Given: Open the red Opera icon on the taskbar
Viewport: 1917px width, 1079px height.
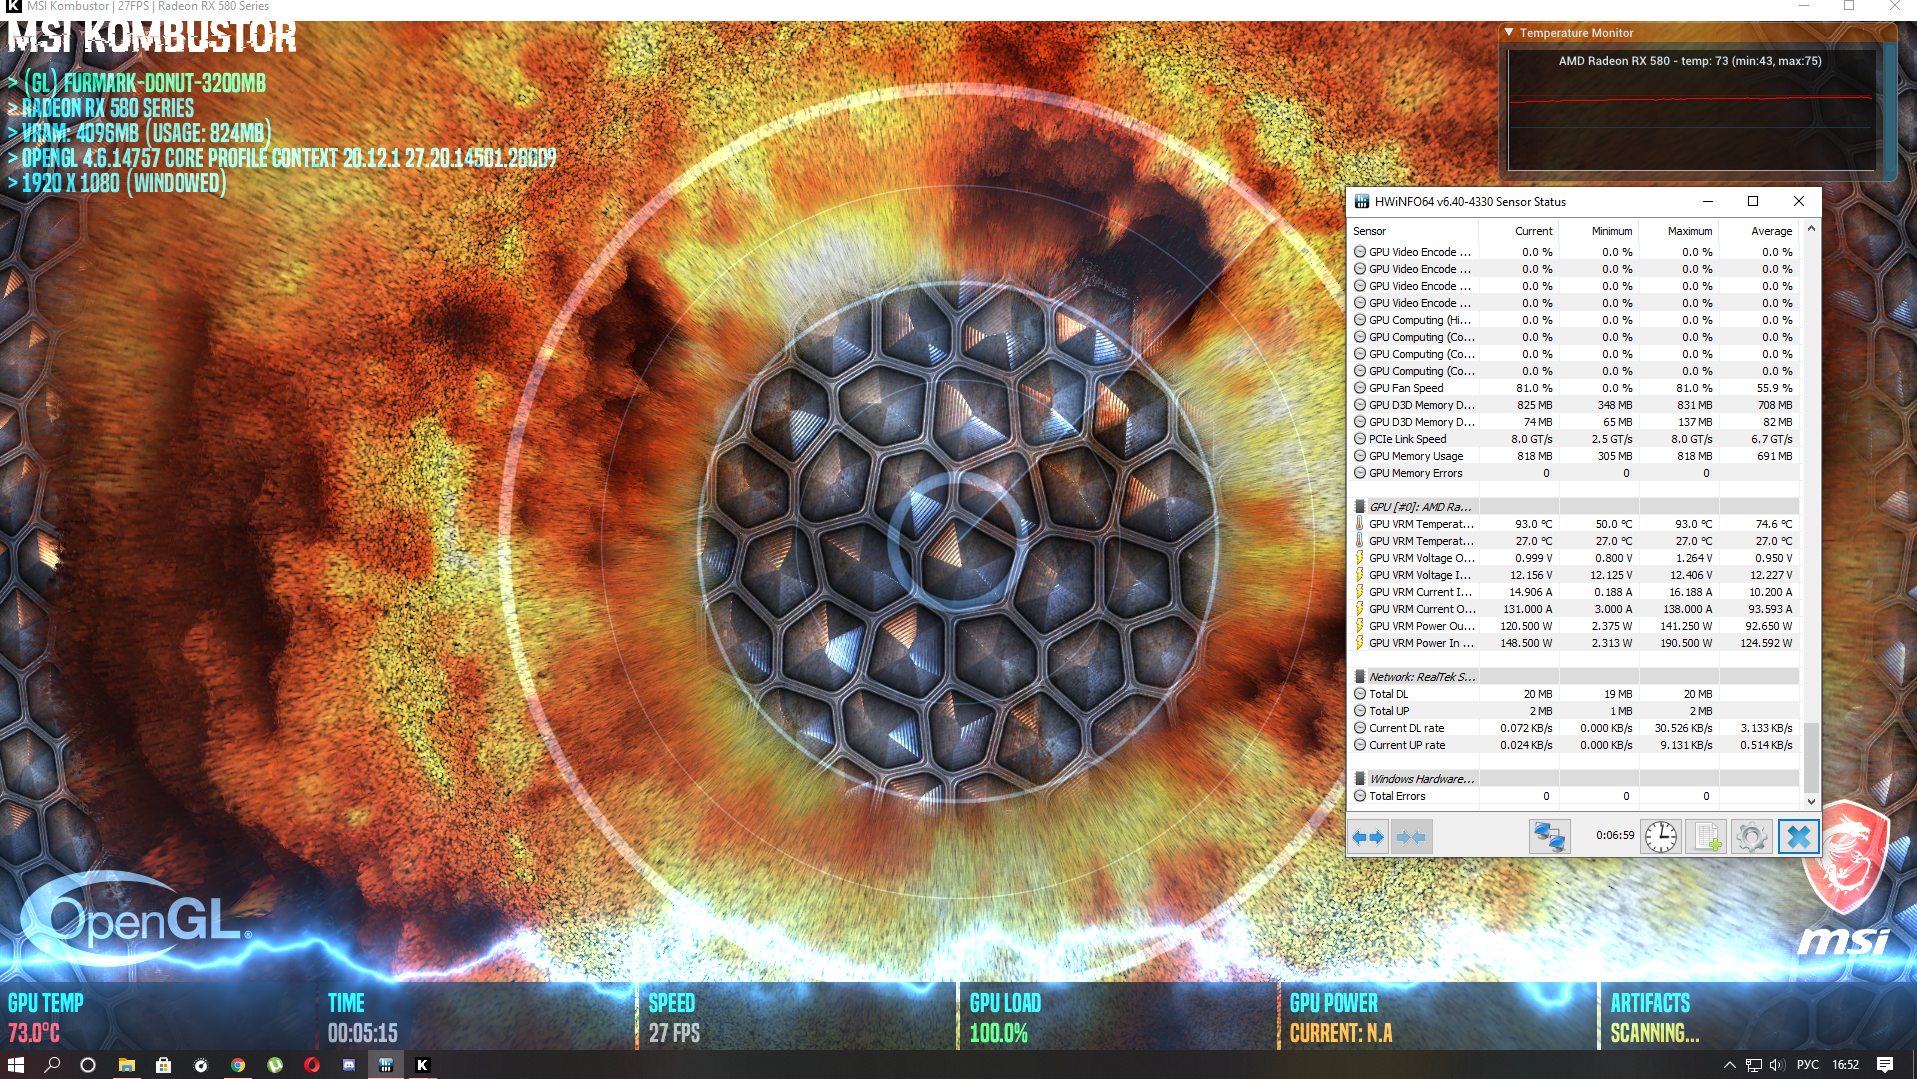Looking at the screenshot, I should coord(312,1065).
